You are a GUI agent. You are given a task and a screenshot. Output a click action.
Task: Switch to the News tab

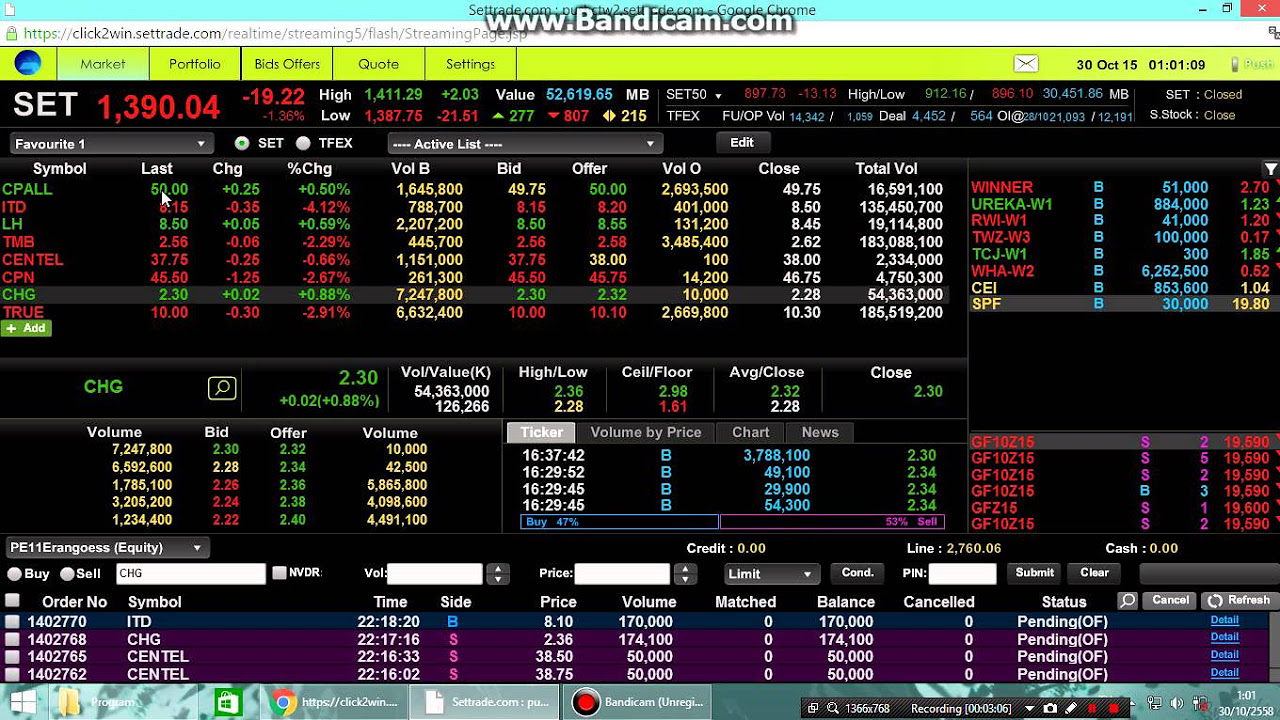pyautogui.click(x=820, y=432)
